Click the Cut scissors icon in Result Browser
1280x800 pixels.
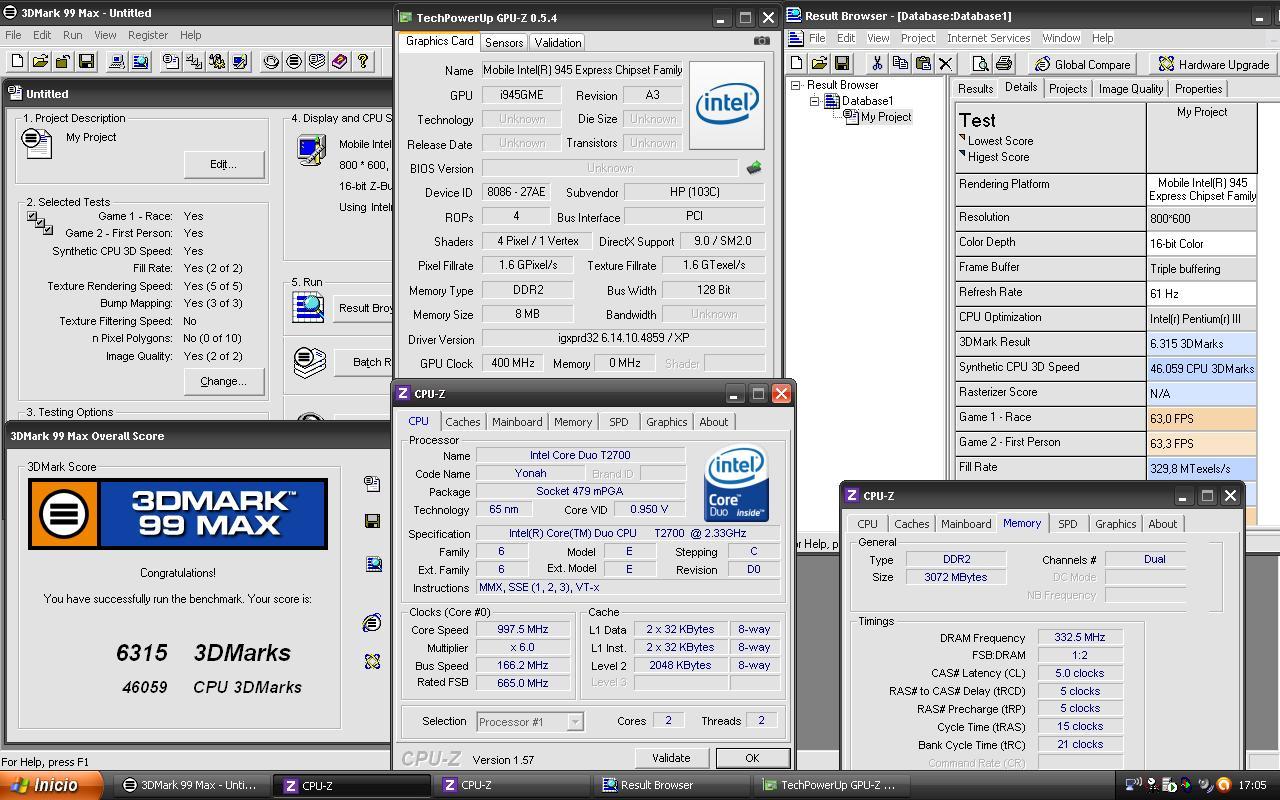[877, 64]
